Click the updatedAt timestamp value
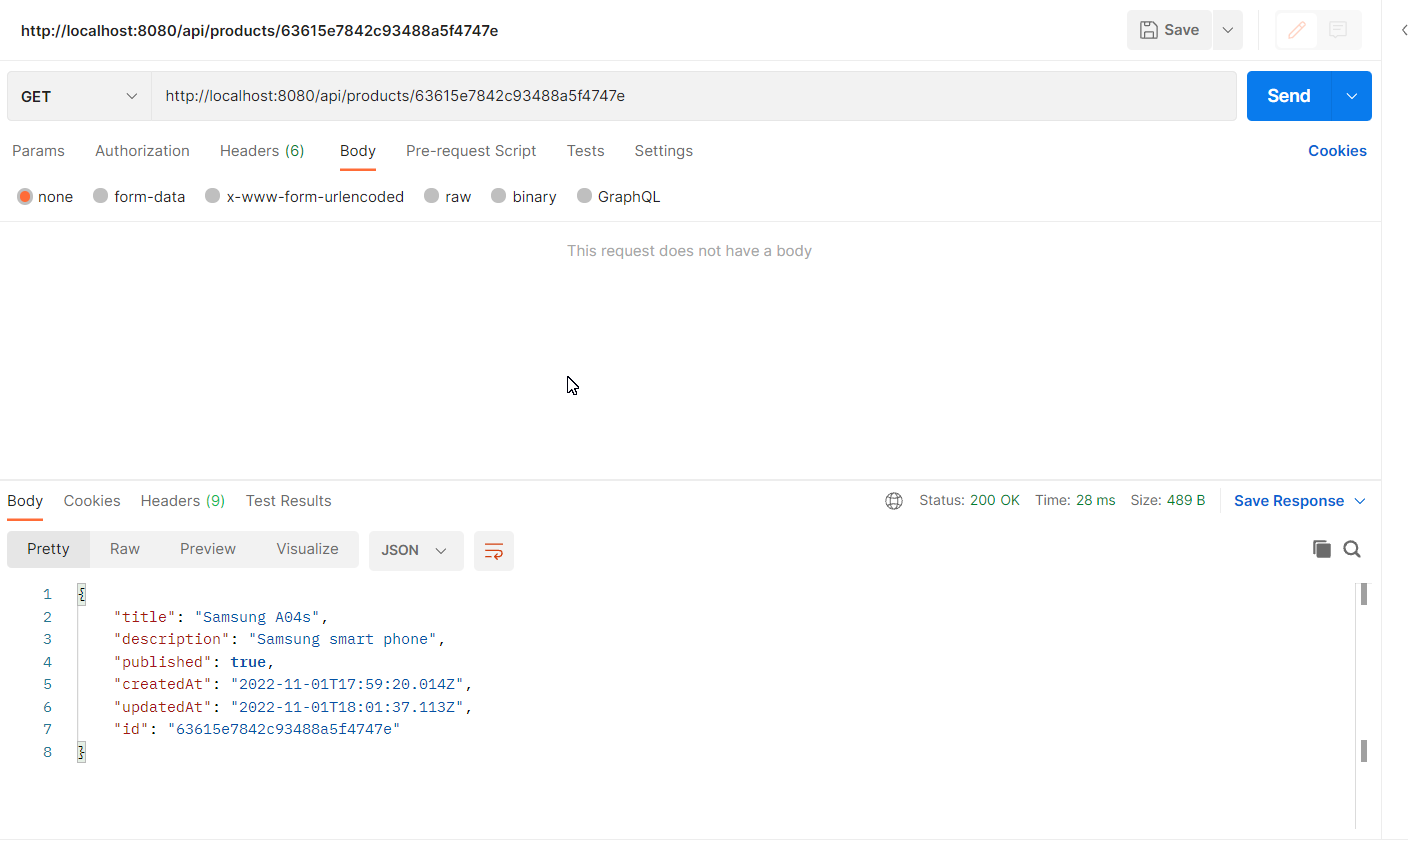Viewport: 1408px width, 844px height. pyautogui.click(x=347, y=707)
